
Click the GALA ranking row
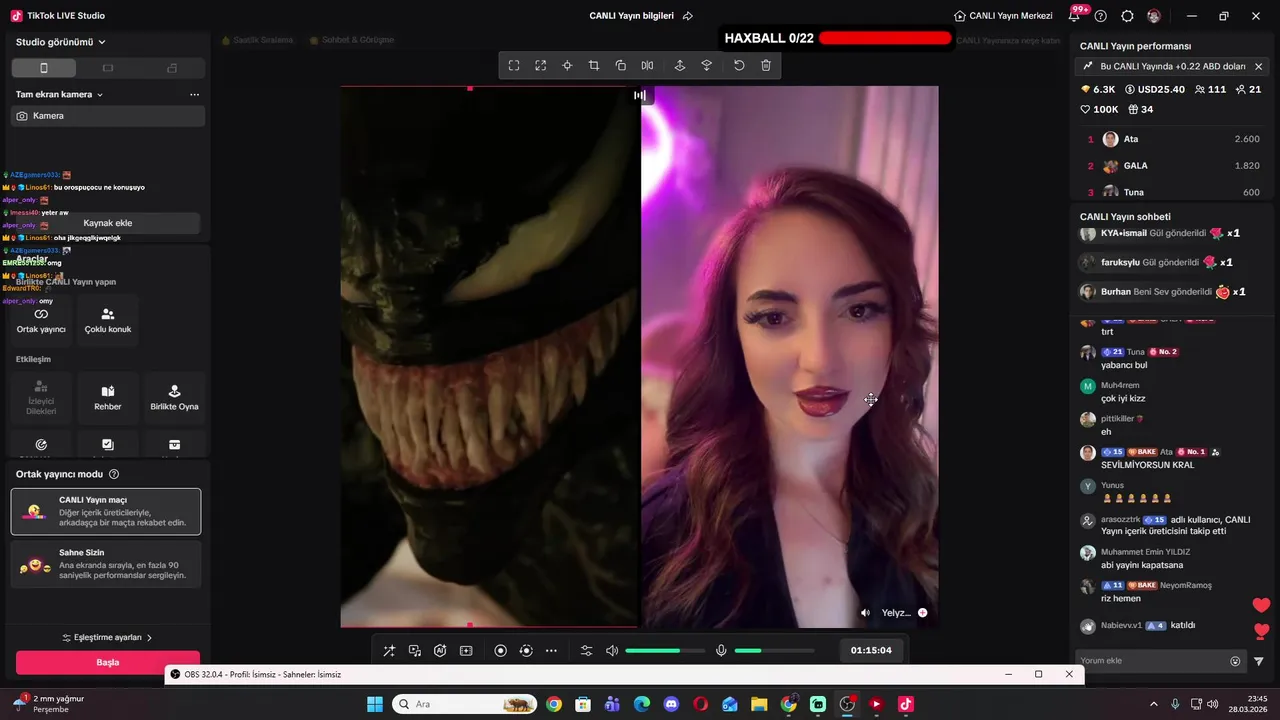coord(1173,166)
